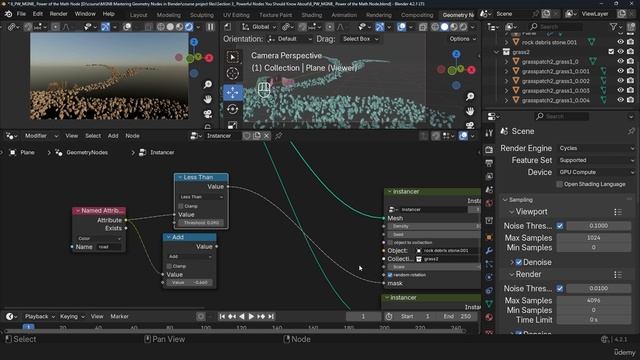Open the Object Data green triangle properties tab
Image resolution: width=640 pixels, height=360 pixels.
pos(489,304)
